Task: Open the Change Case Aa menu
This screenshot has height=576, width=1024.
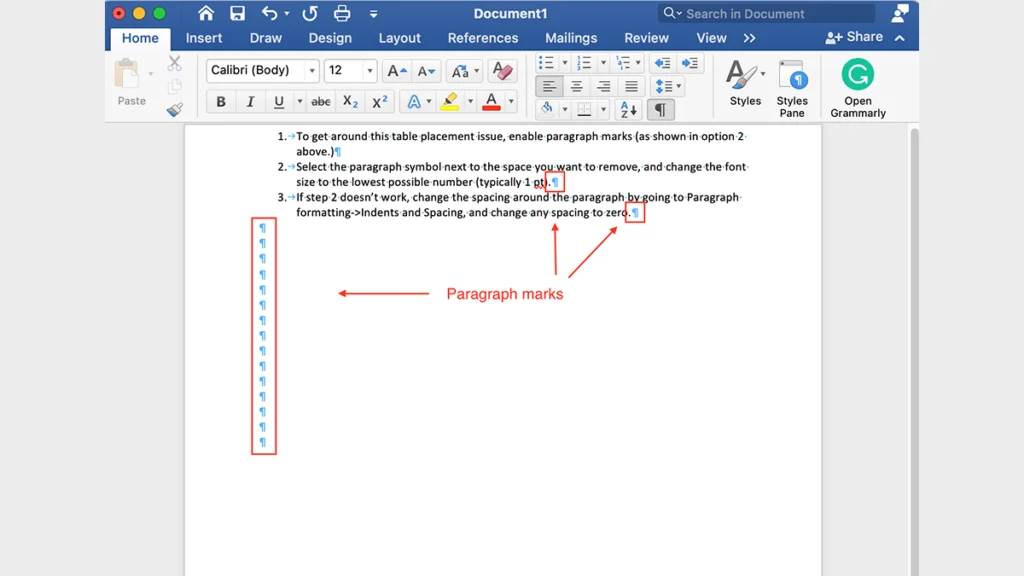Action: (464, 71)
